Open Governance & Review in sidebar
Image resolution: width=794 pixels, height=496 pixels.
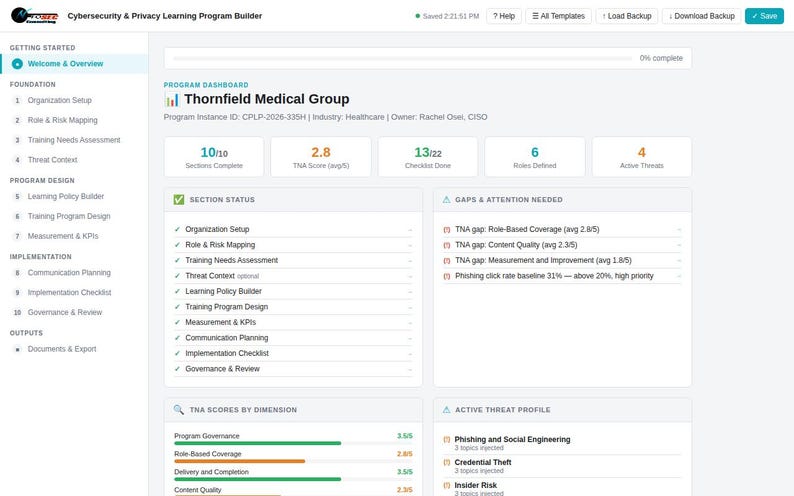tap(74, 312)
